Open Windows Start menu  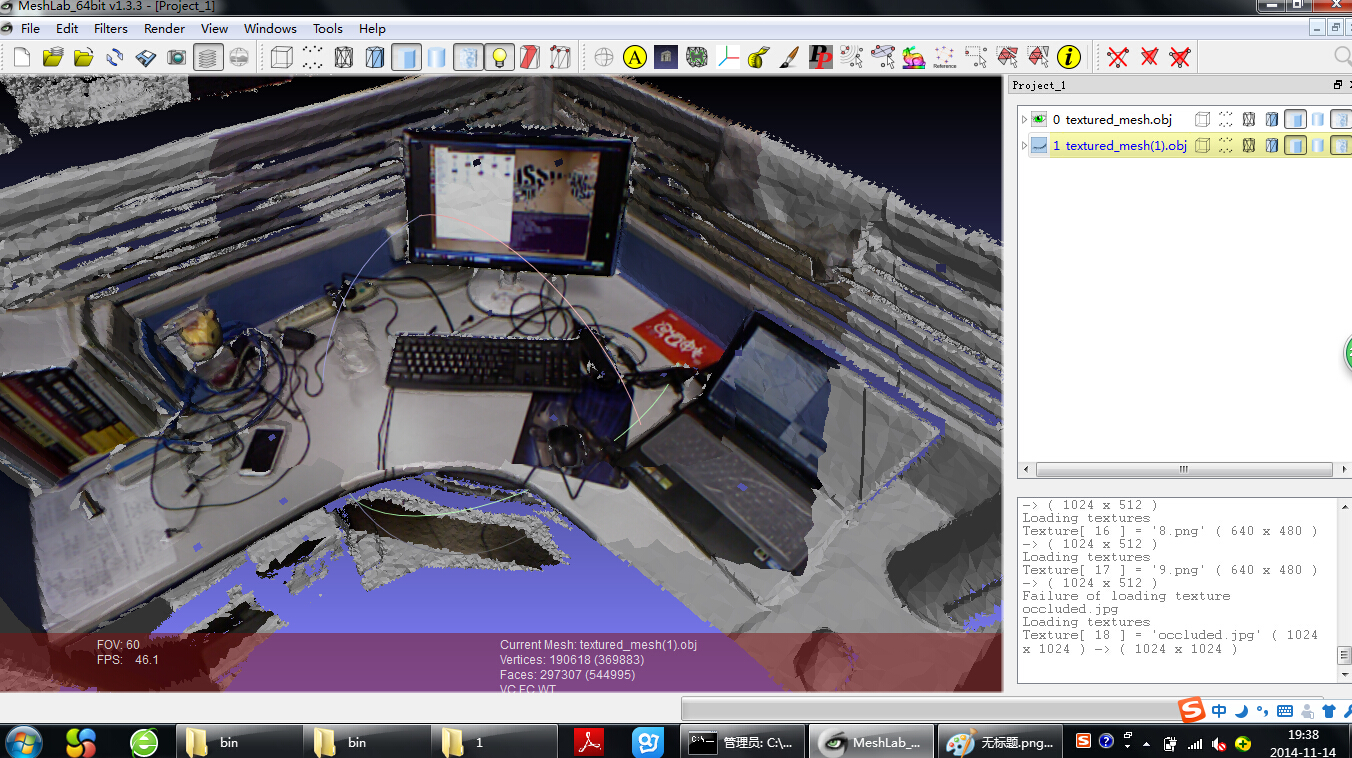pyautogui.click(x=23, y=742)
